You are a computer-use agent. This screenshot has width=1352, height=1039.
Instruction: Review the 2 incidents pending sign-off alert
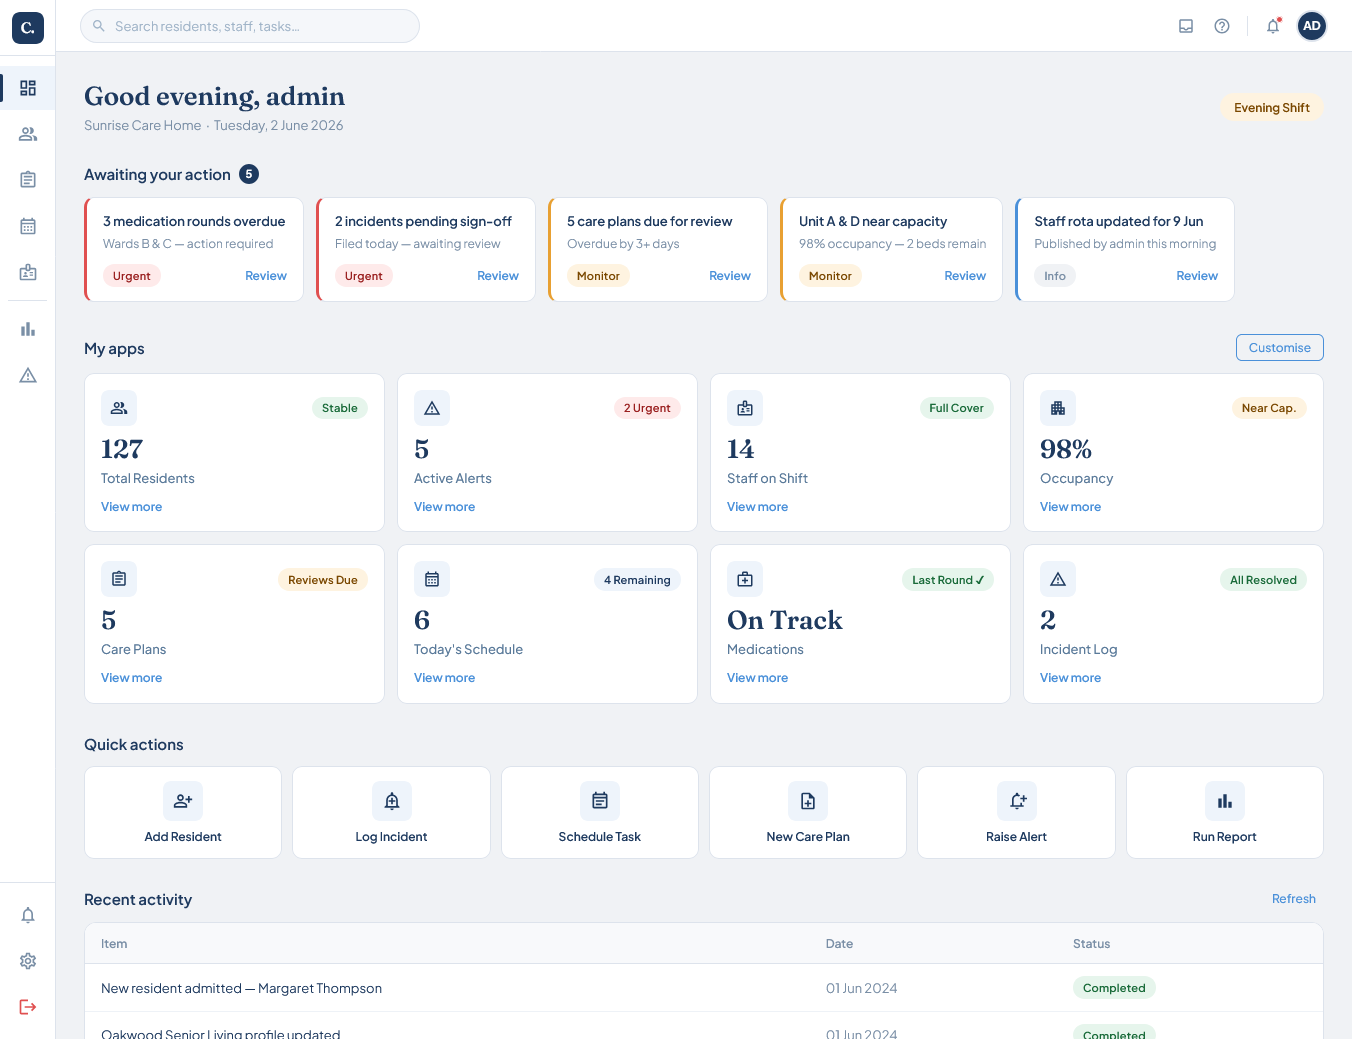coord(498,276)
